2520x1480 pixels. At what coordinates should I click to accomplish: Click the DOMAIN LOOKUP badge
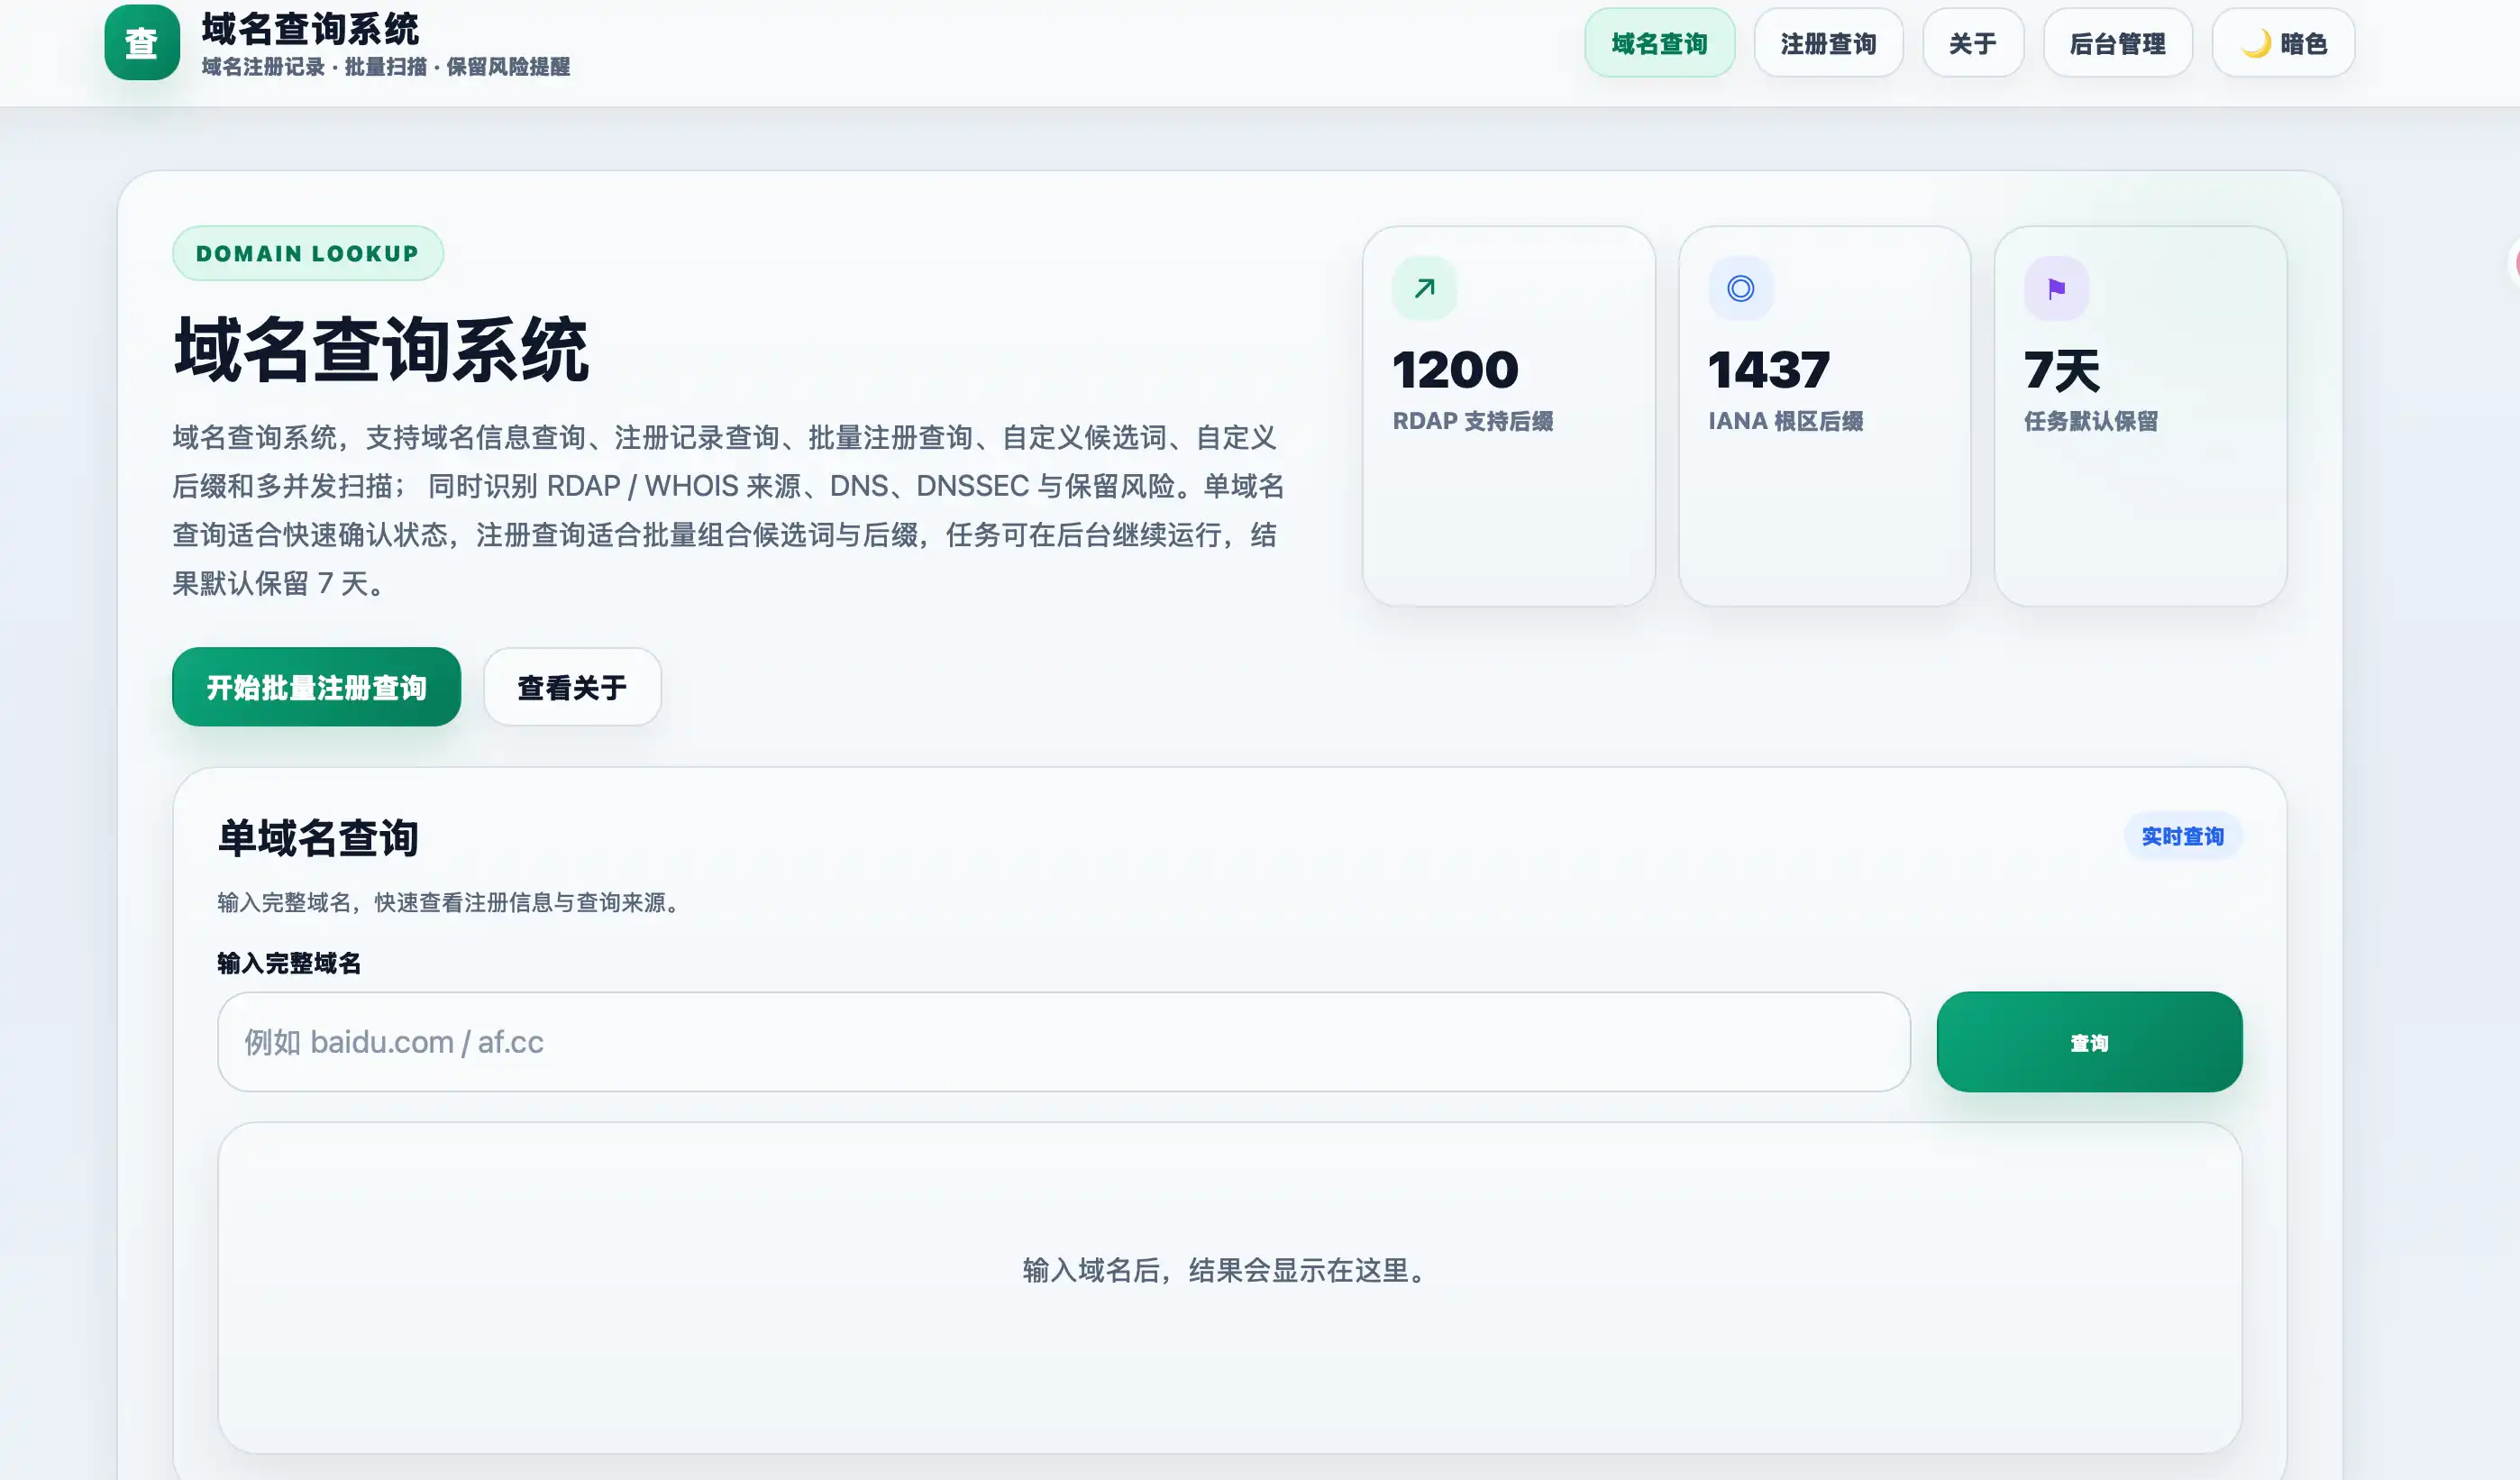308,253
